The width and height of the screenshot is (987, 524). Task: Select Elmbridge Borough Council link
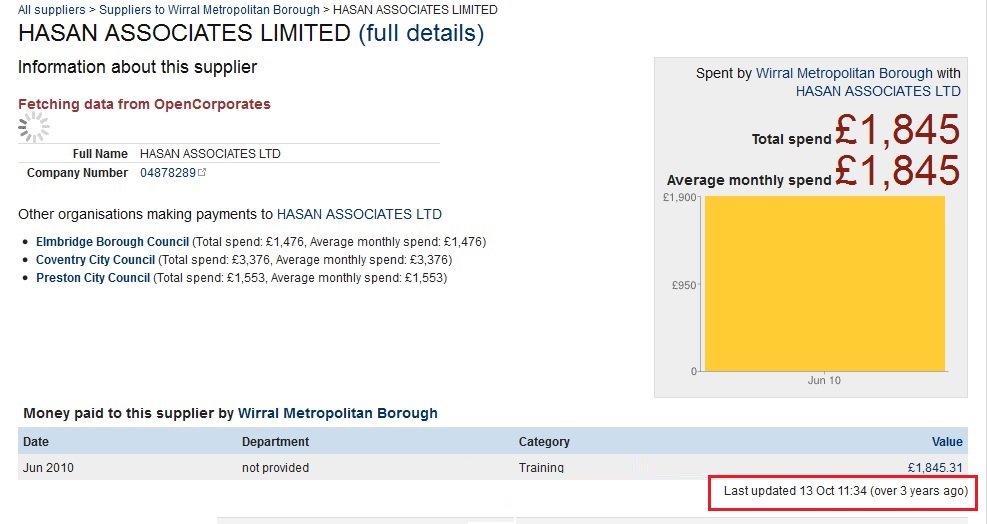pos(112,242)
